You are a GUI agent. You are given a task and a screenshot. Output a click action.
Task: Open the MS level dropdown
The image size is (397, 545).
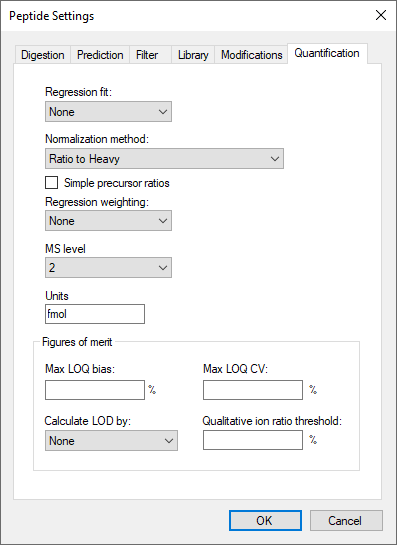click(108, 267)
